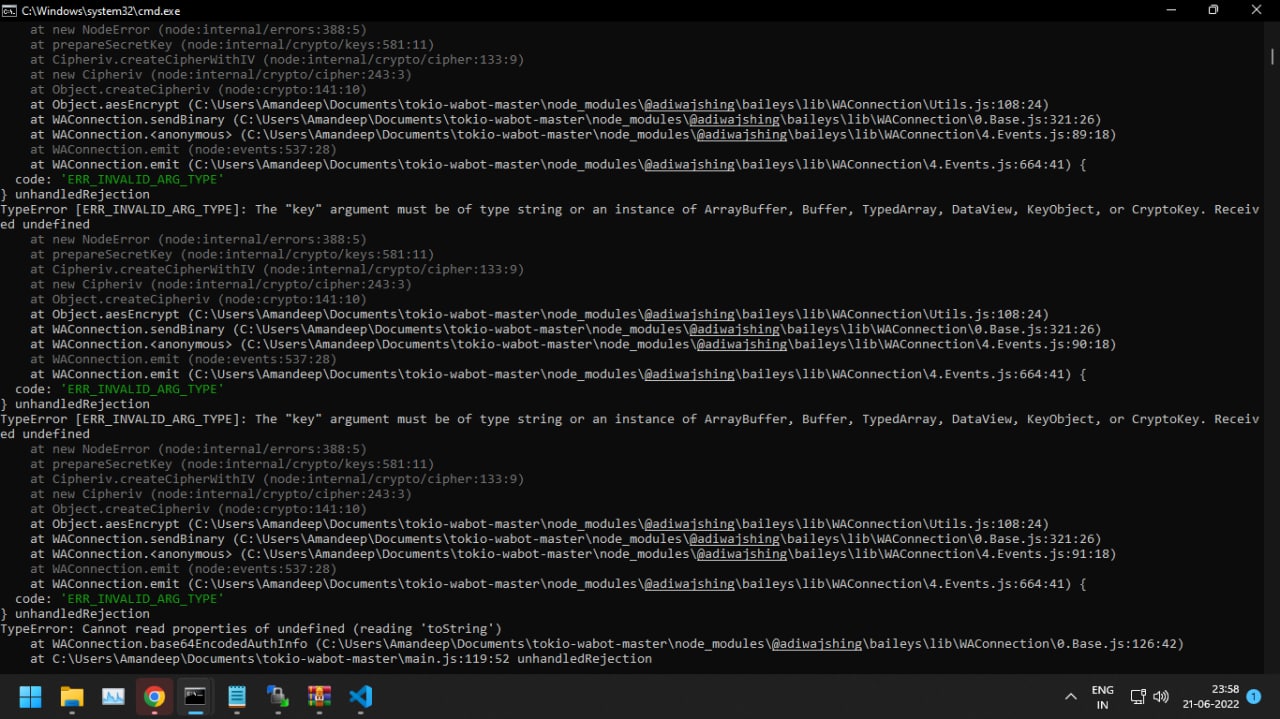Click the stack line ending 4.Events.js:91:18
The image size is (1280, 719).
[573, 554]
